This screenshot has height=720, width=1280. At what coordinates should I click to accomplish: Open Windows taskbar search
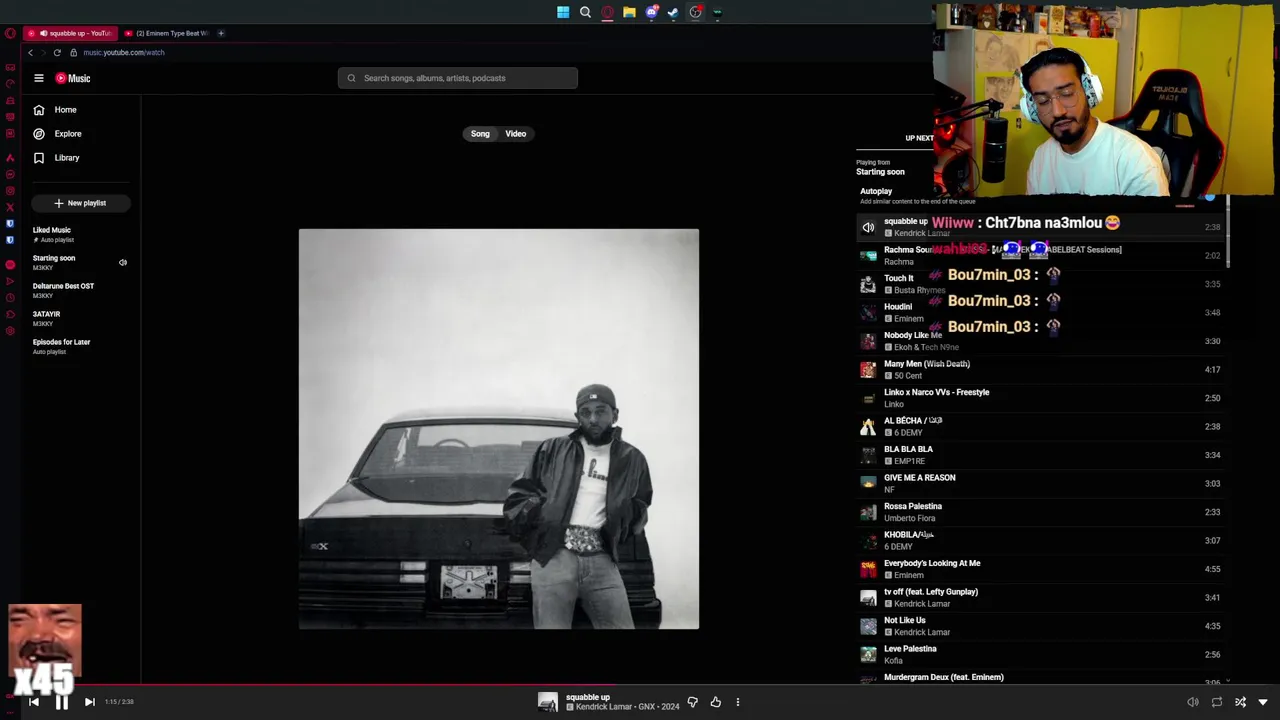click(x=585, y=12)
